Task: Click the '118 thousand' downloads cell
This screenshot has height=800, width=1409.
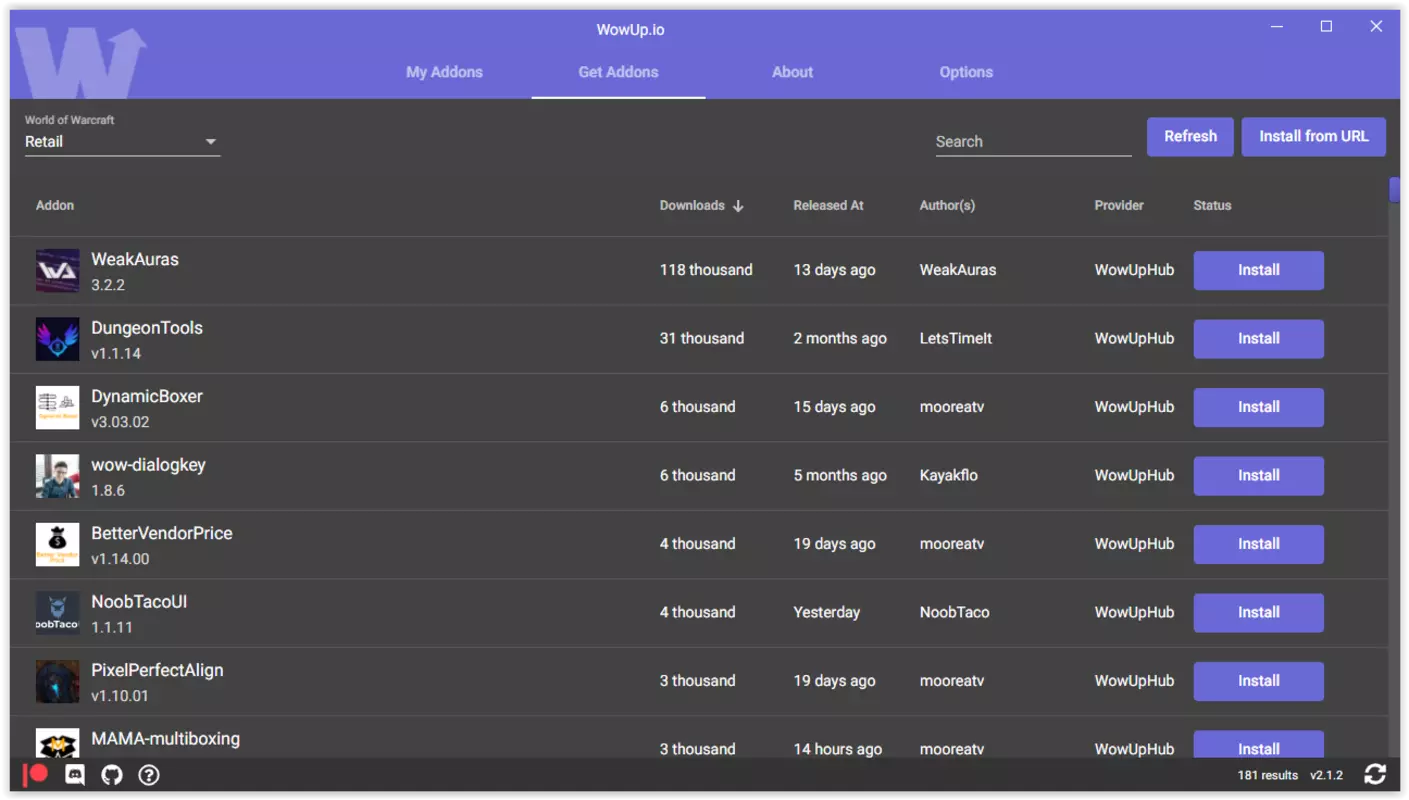Action: click(706, 270)
